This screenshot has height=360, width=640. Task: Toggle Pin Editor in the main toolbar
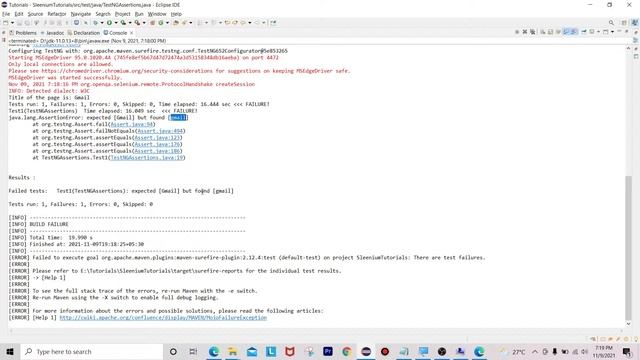[273, 23]
